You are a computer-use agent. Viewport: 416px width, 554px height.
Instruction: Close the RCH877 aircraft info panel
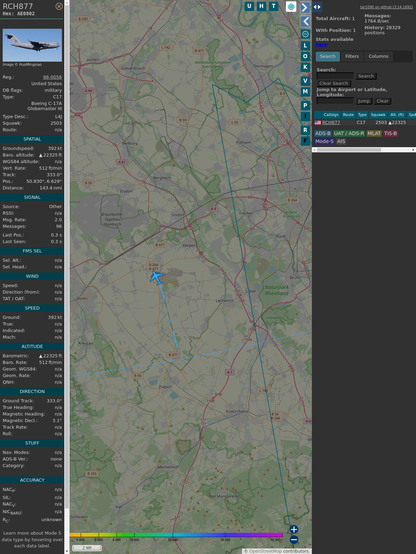[59, 6]
